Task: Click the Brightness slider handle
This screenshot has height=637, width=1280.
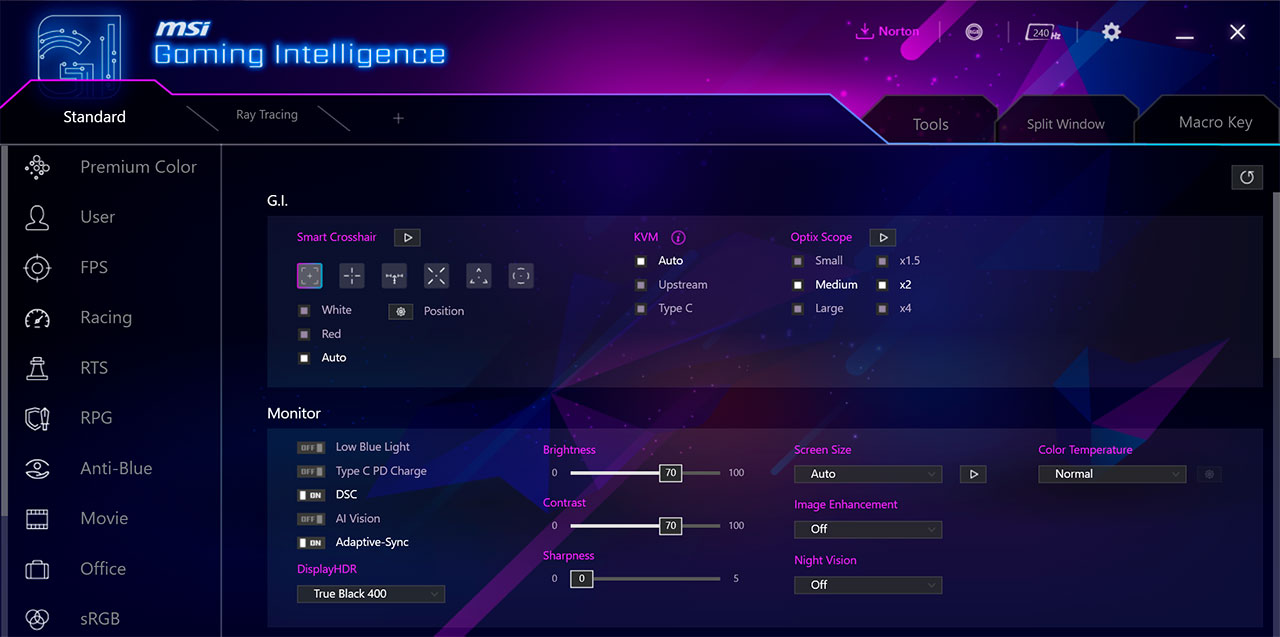Action: click(670, 473)
